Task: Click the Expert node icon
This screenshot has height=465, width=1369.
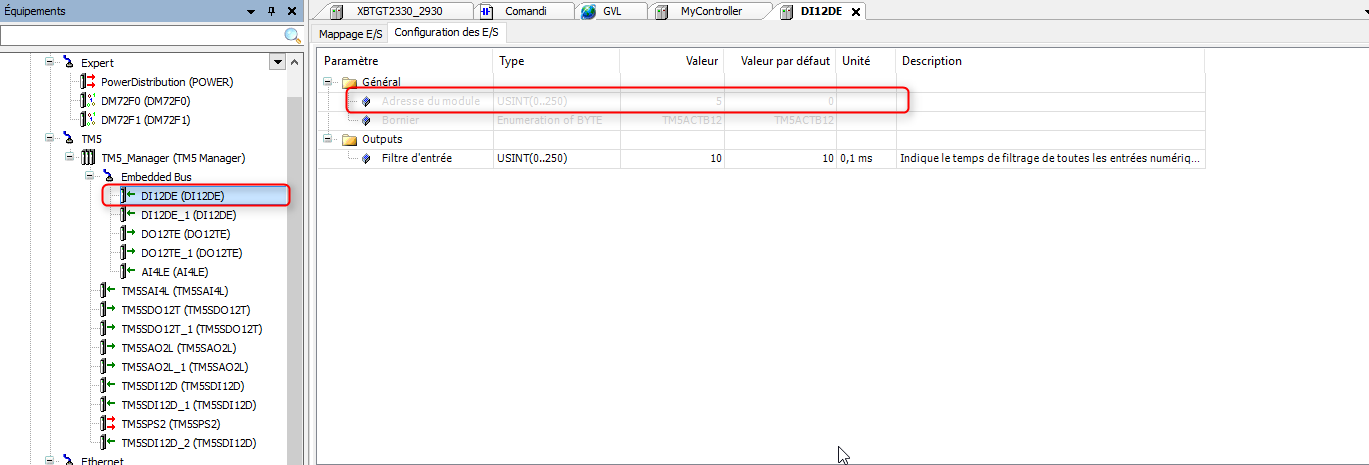Action: [68, 62]
